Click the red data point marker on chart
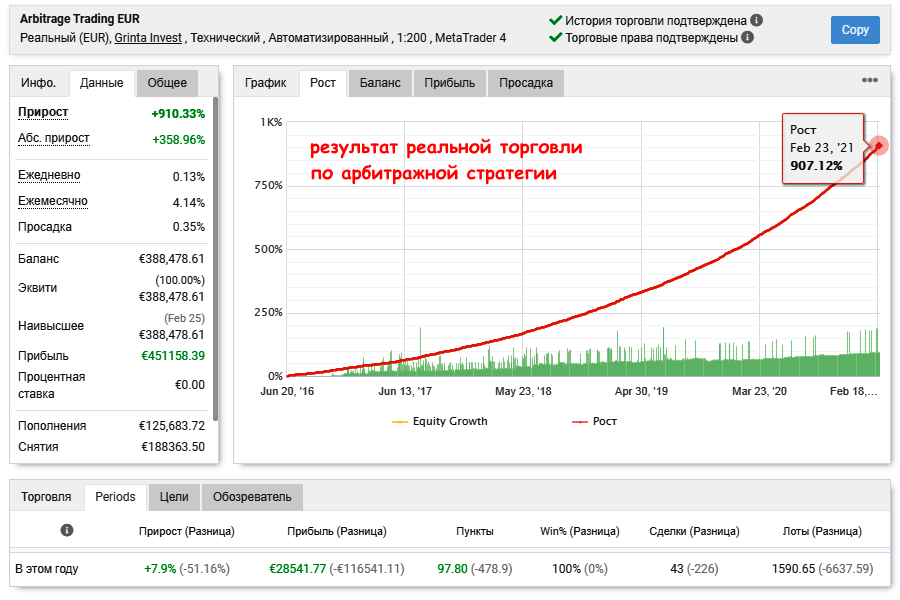The image size is (900, 600). coord(879,146)
